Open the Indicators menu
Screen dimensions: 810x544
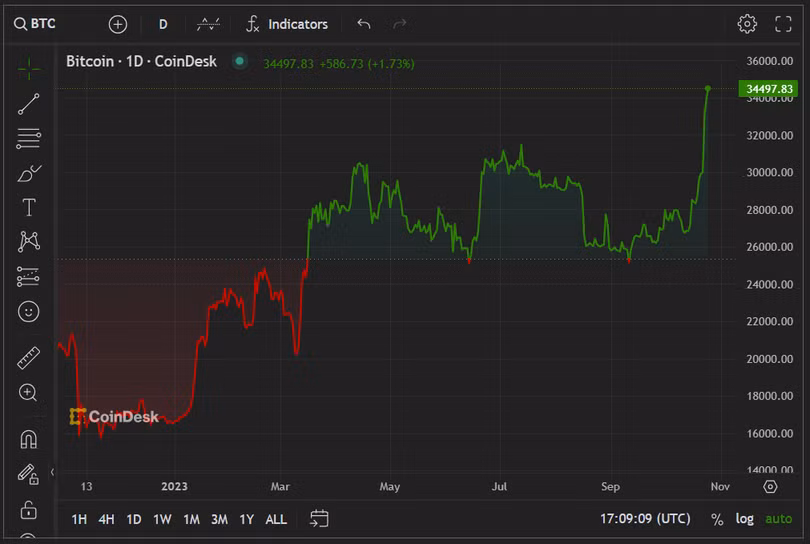tap(287, 24)
